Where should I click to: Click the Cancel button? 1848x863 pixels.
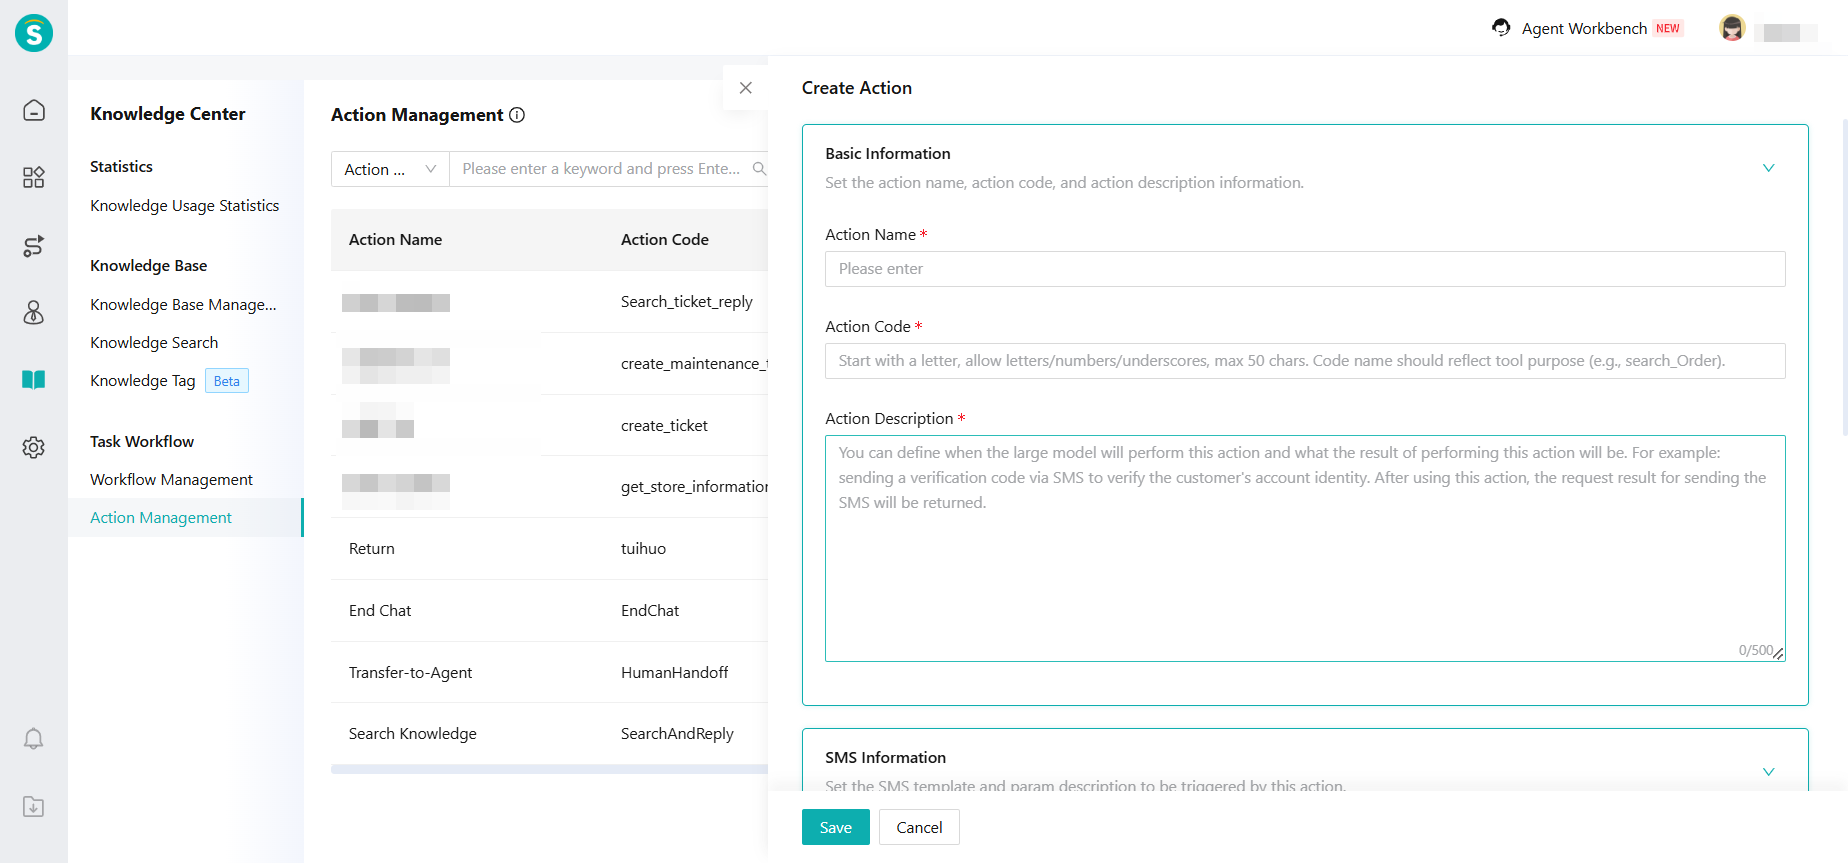[x=919, y=827]
